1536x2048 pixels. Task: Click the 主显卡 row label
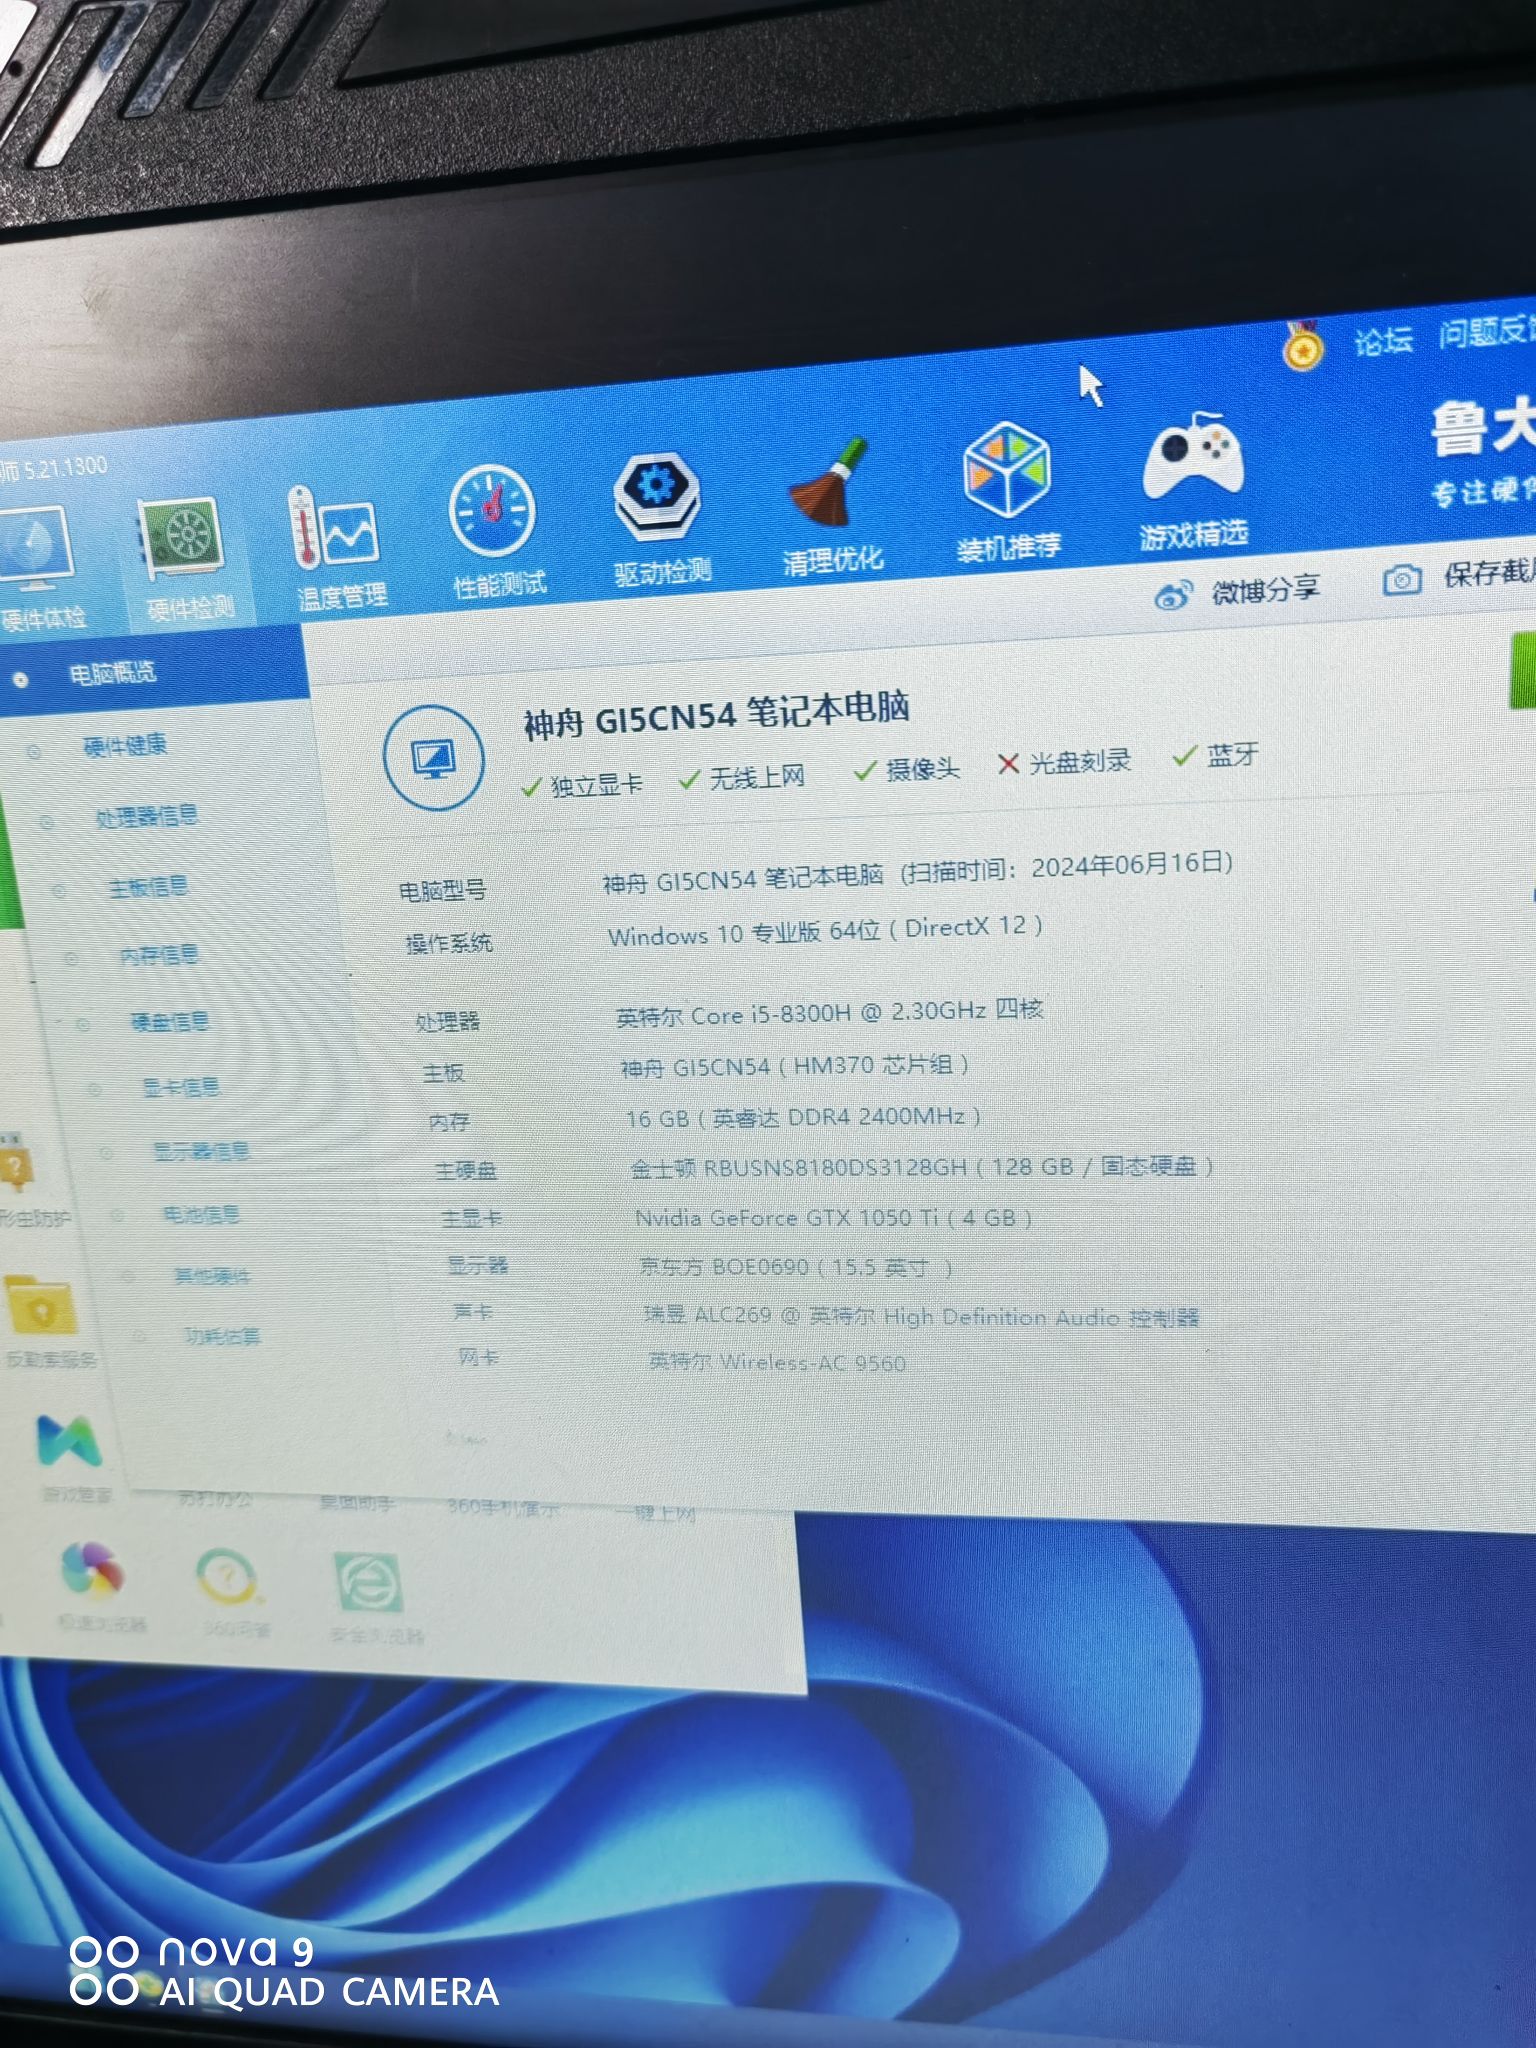point(471,1218)
